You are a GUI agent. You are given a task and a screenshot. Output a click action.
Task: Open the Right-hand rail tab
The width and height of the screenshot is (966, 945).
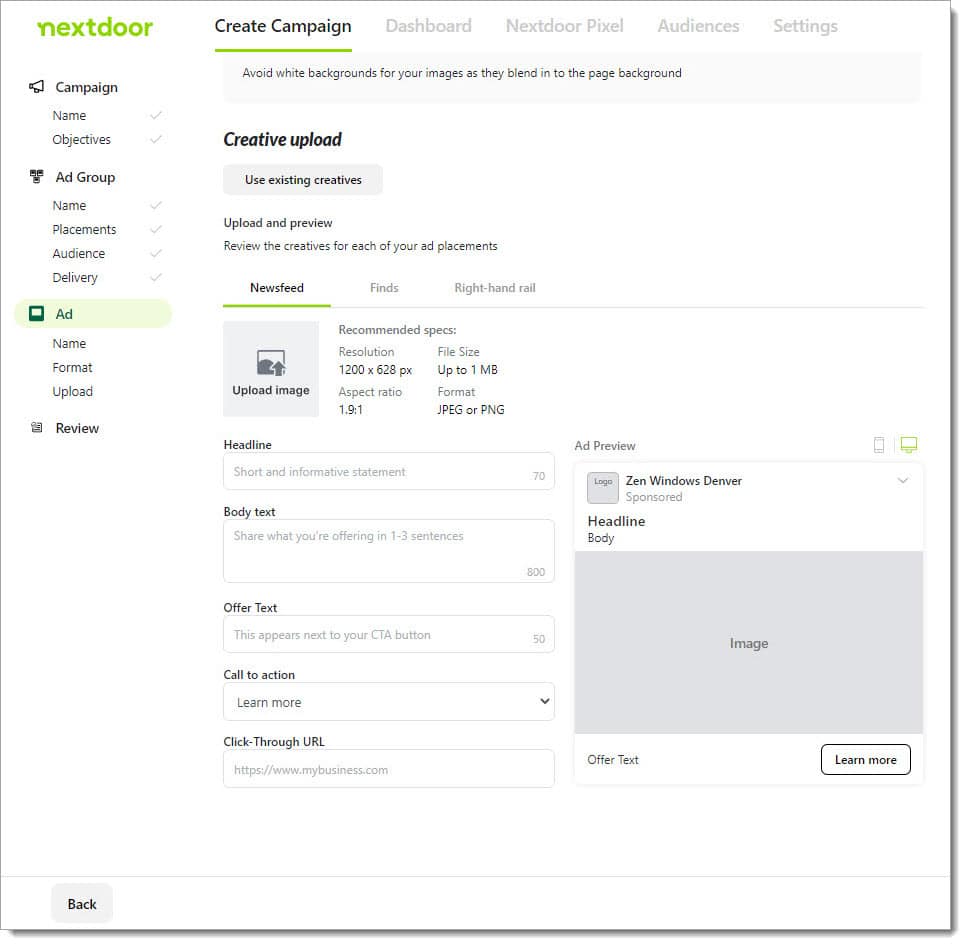click(494, 287)
